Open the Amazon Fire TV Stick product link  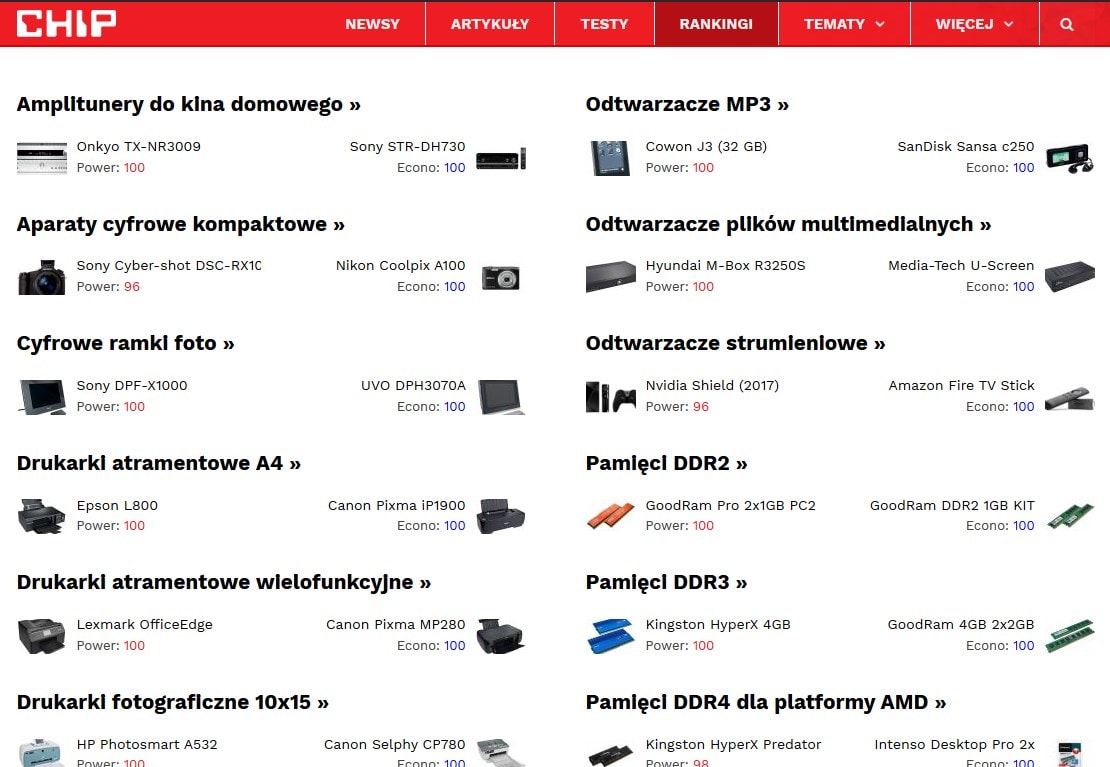click(961, 385)
